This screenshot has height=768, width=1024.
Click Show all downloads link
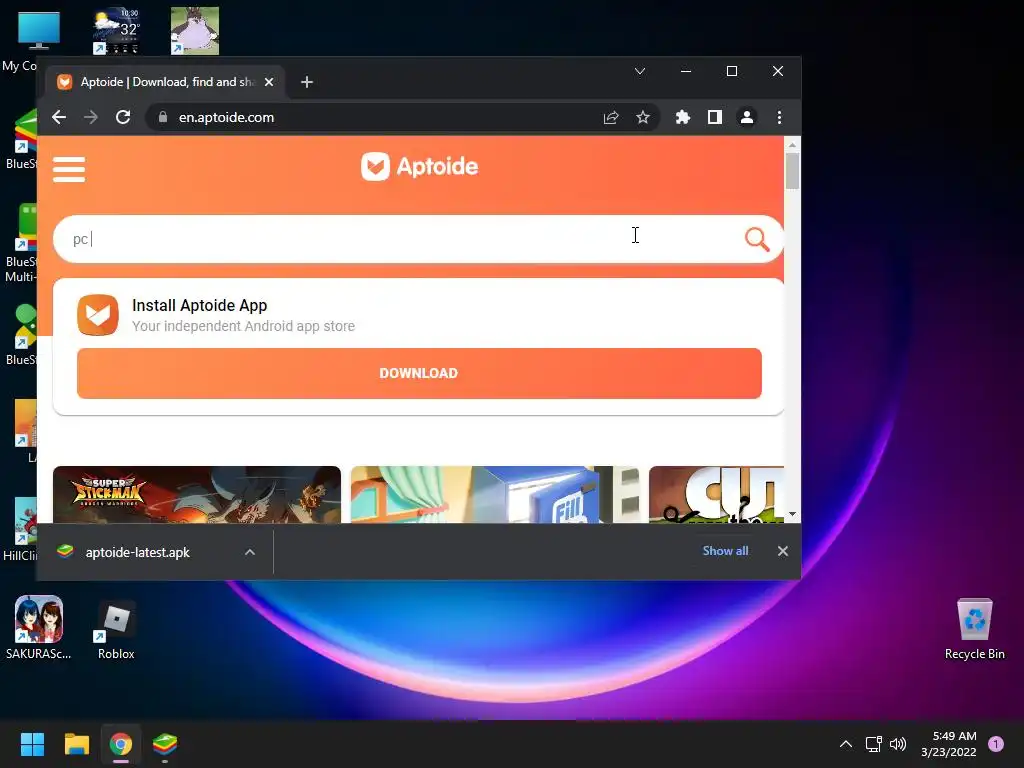point(725,551)
